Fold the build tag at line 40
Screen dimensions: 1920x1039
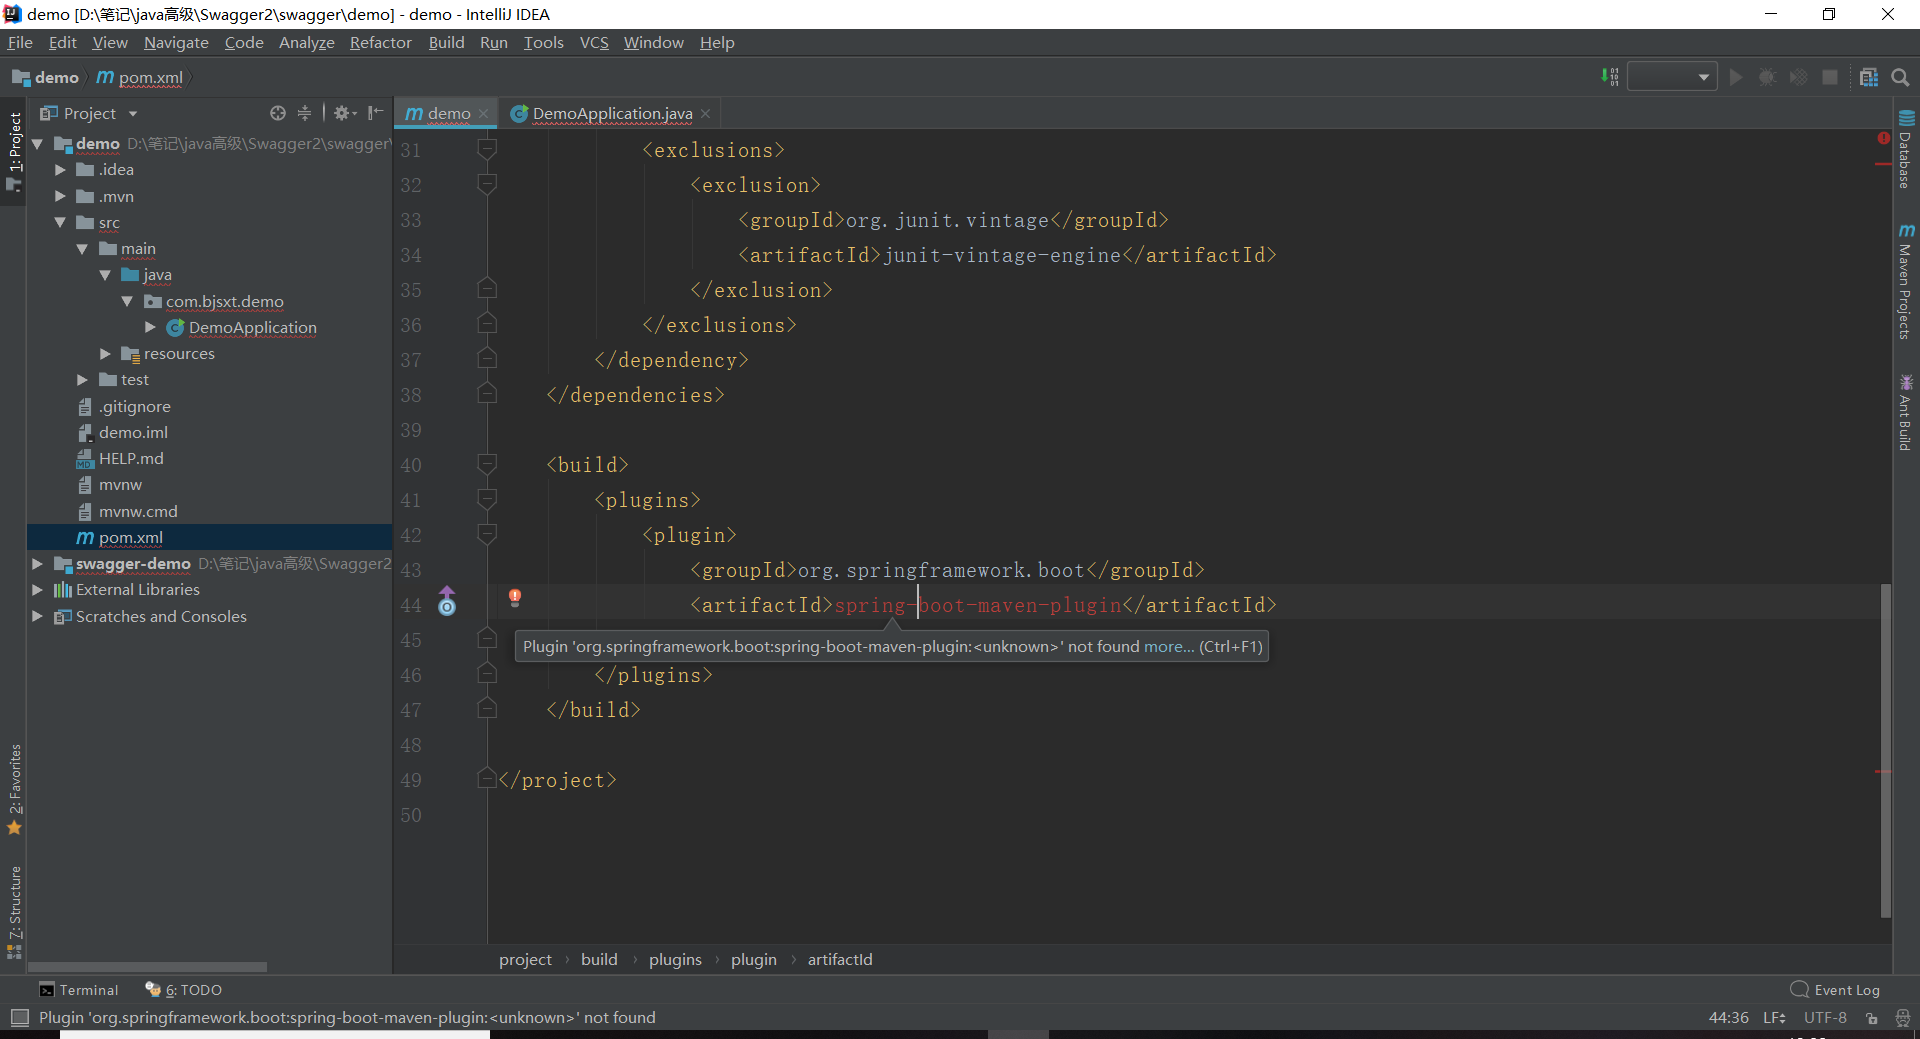(487, 464)
